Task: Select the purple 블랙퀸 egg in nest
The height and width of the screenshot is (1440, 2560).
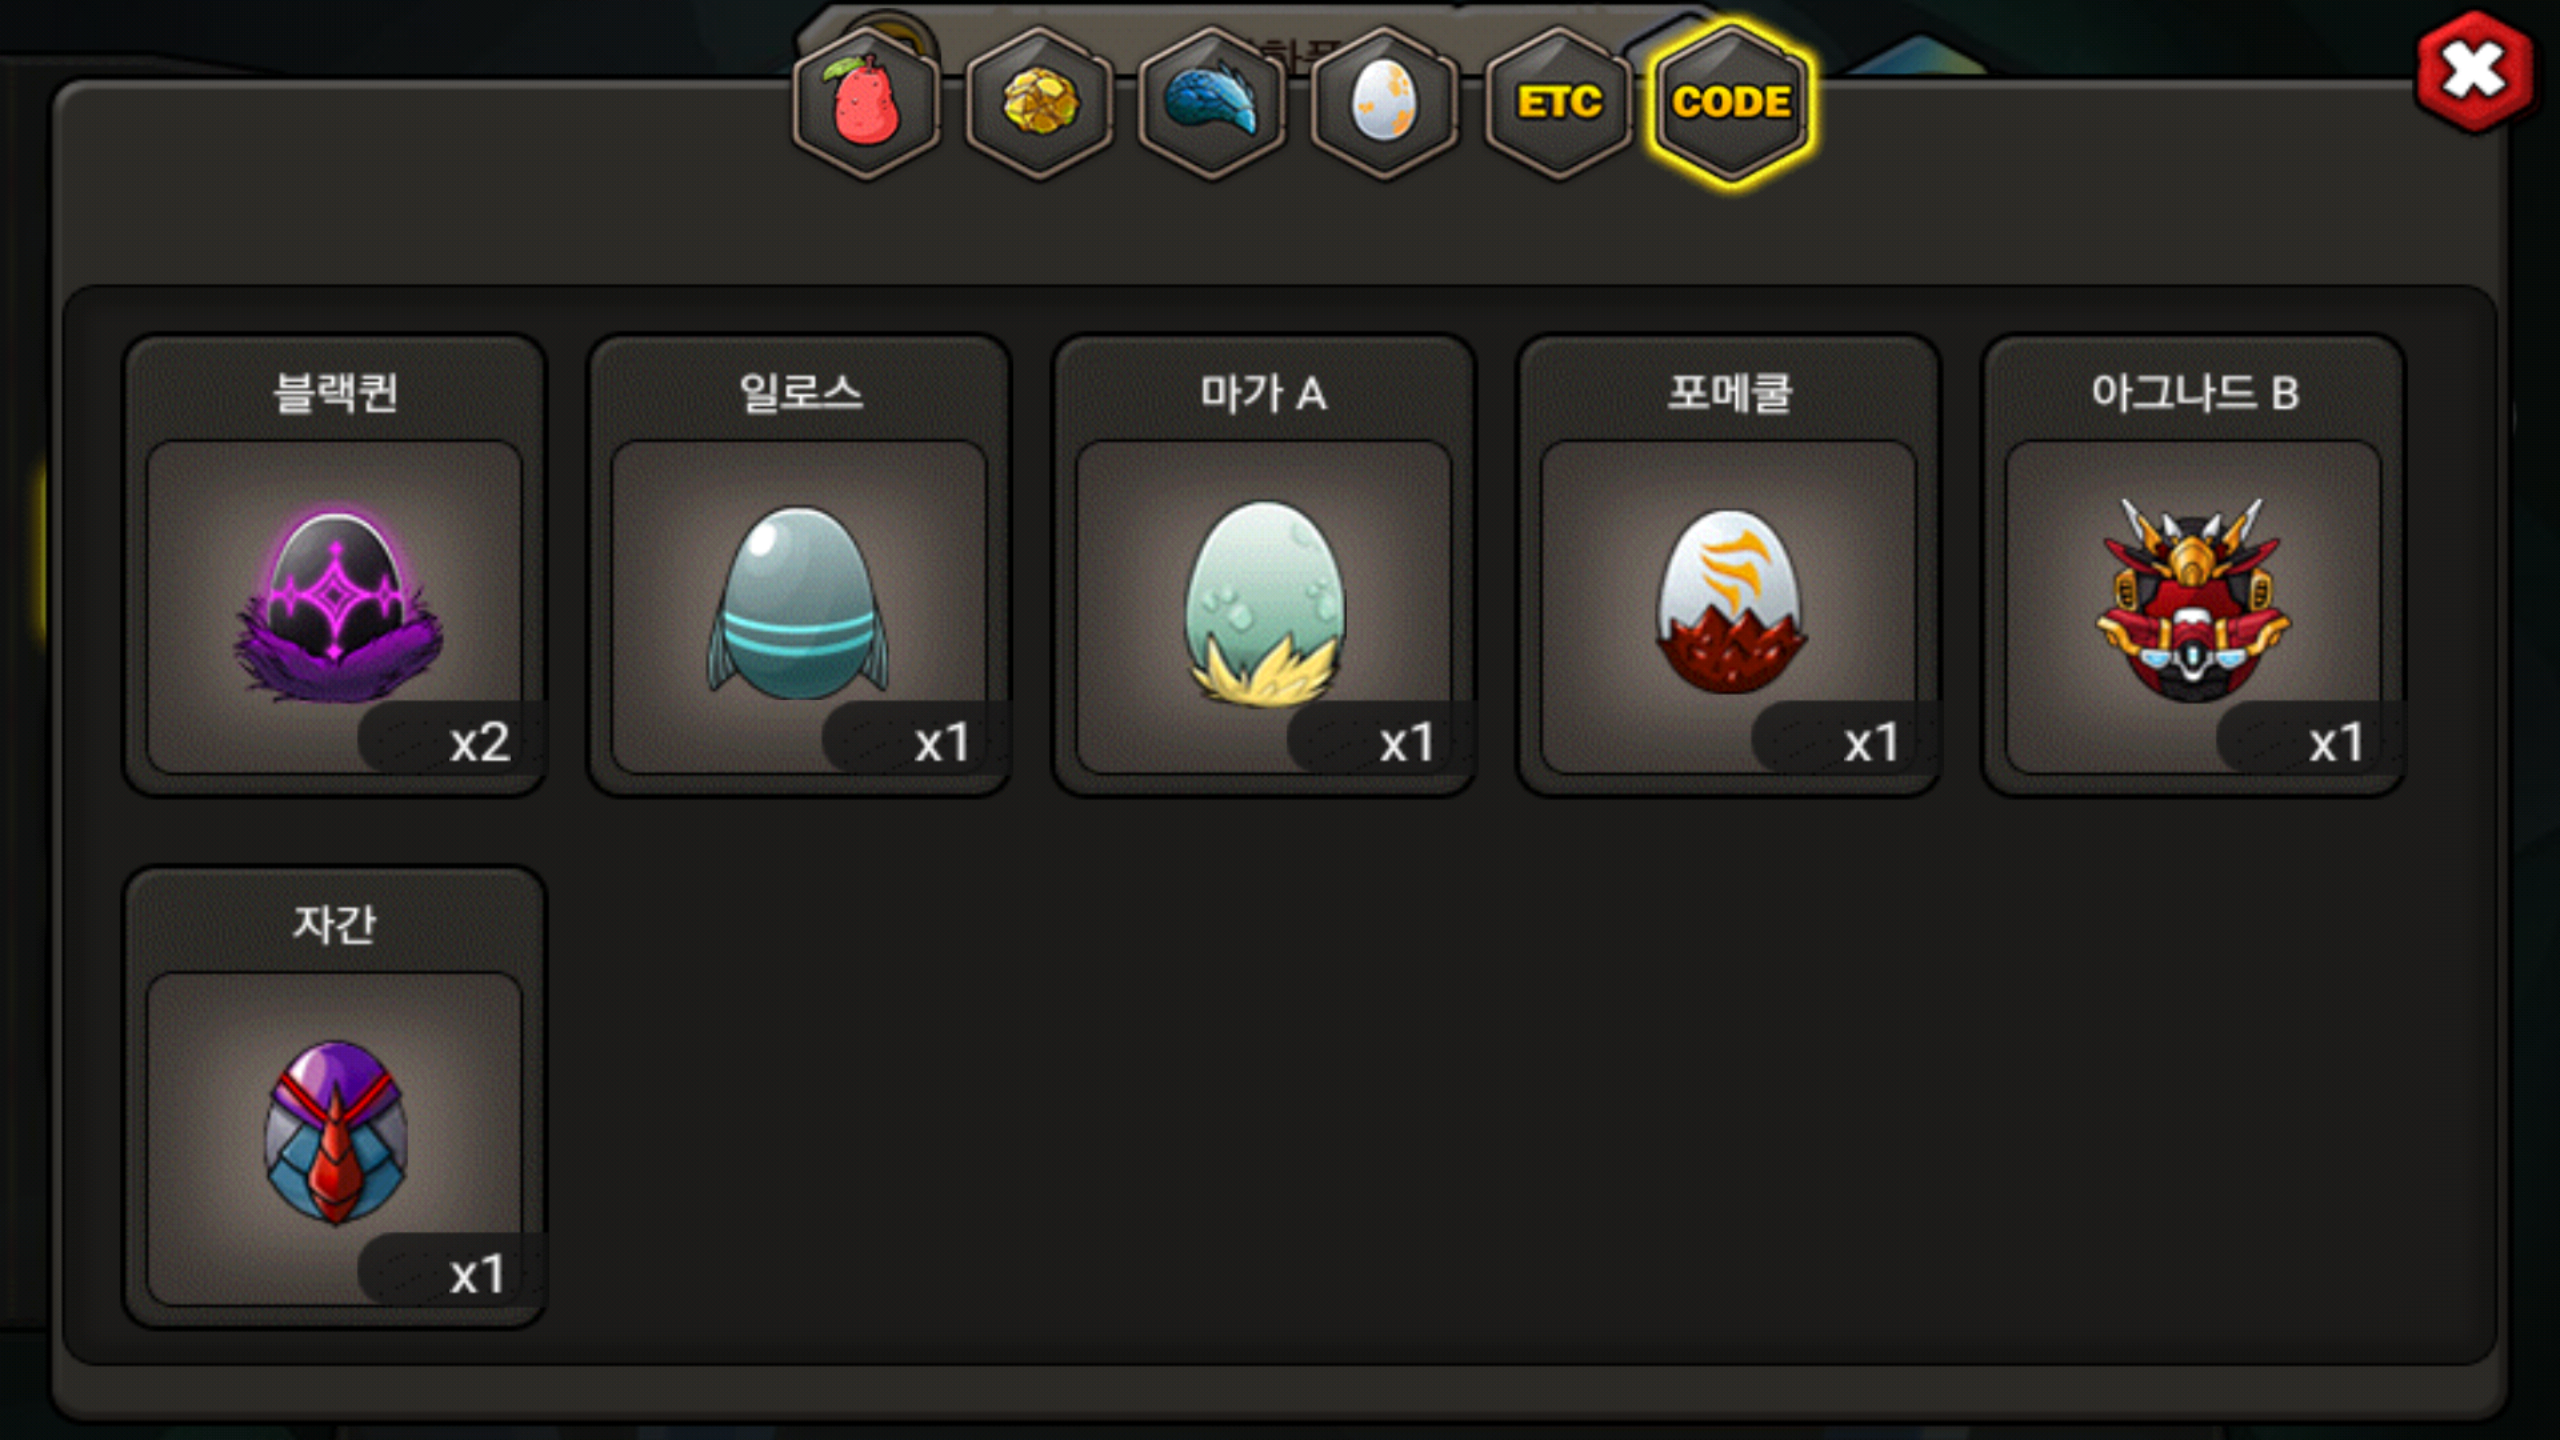Action: coord(337,606)
